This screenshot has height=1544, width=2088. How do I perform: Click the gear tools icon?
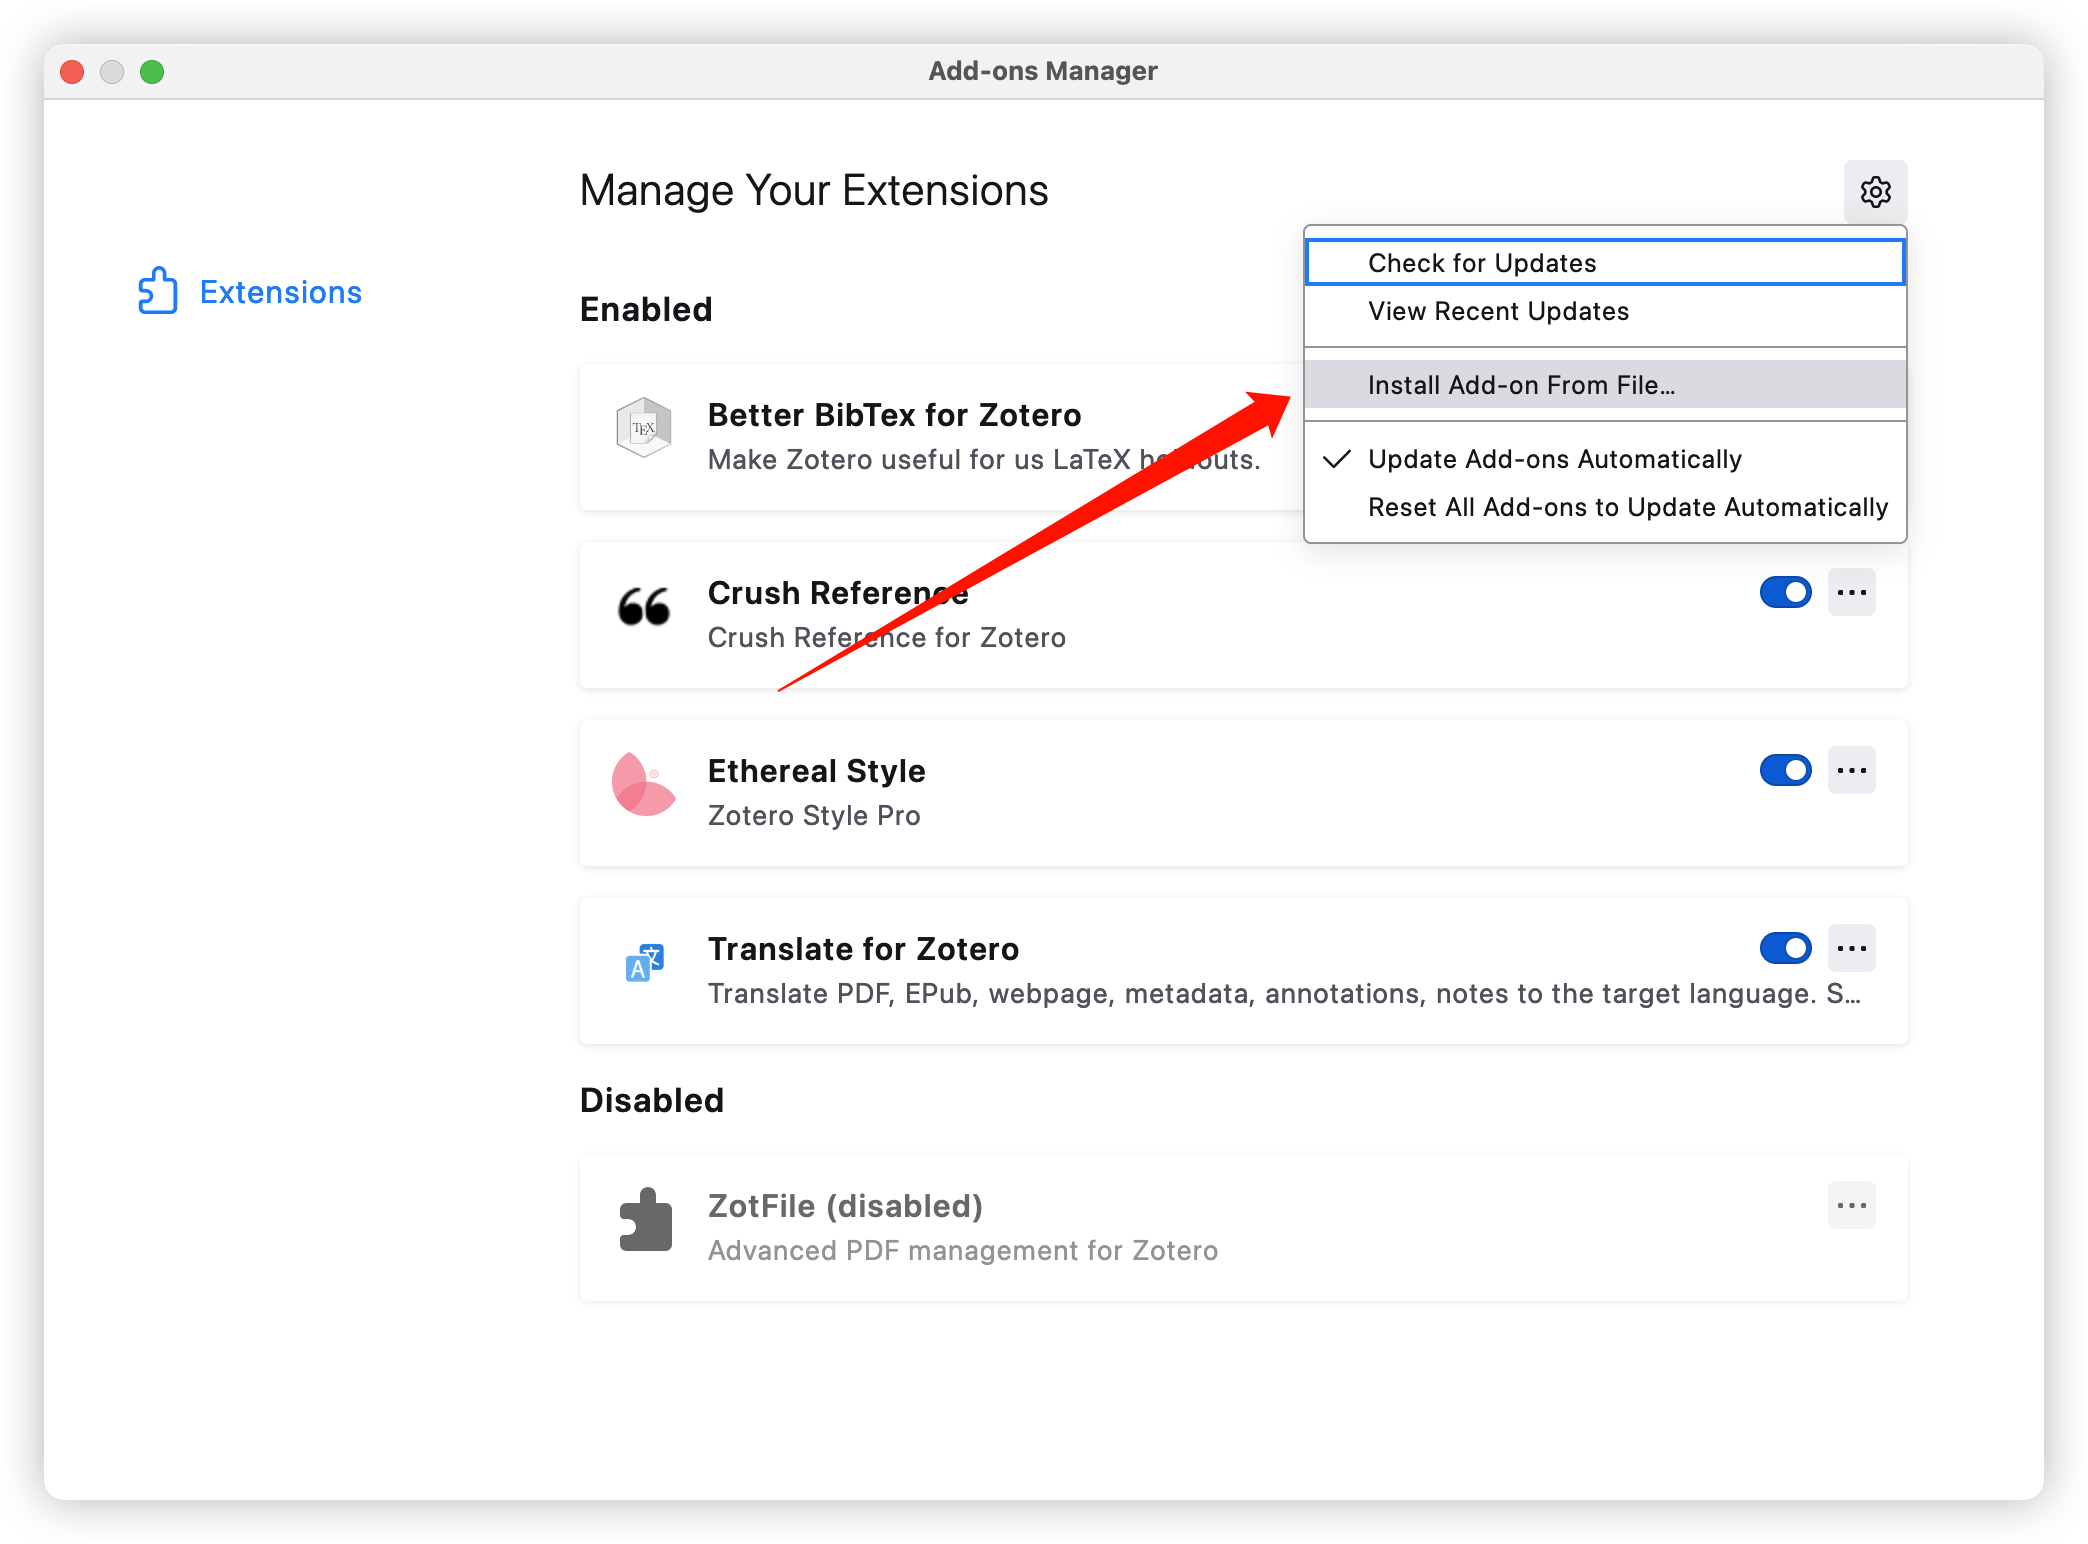point(1875,191)
